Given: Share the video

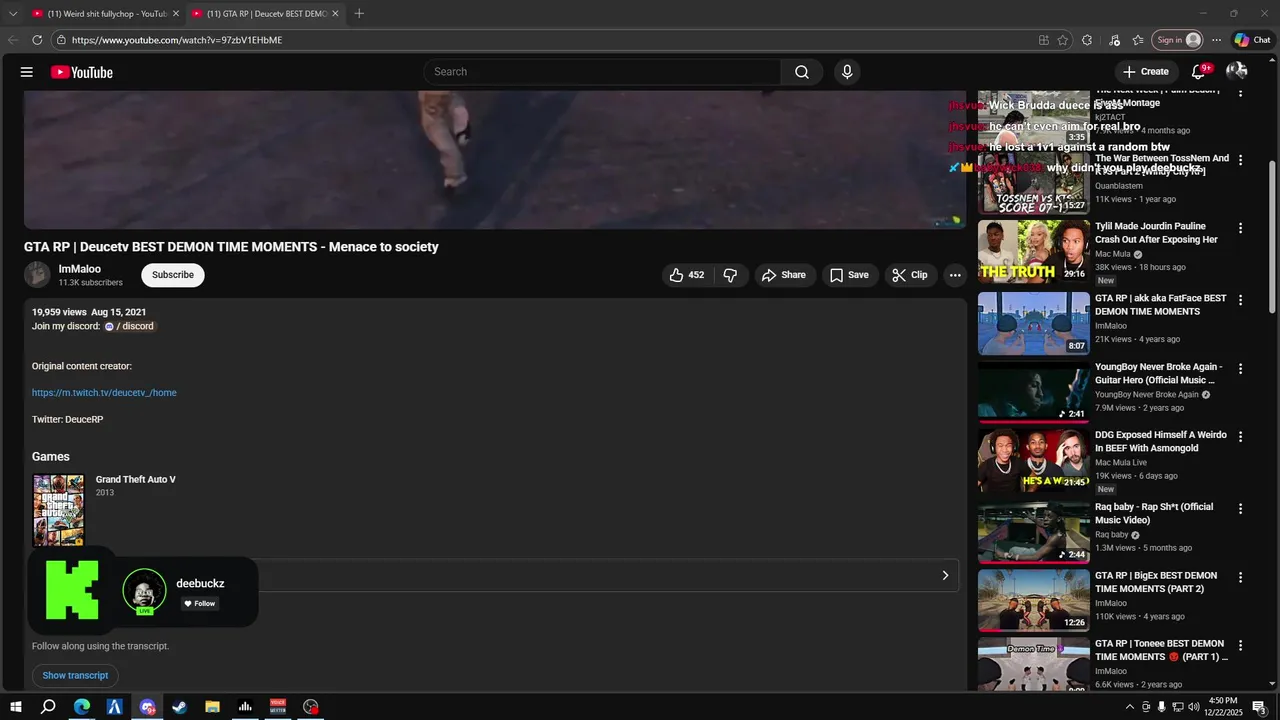Looking at the screenshot, I should point(783,275).
